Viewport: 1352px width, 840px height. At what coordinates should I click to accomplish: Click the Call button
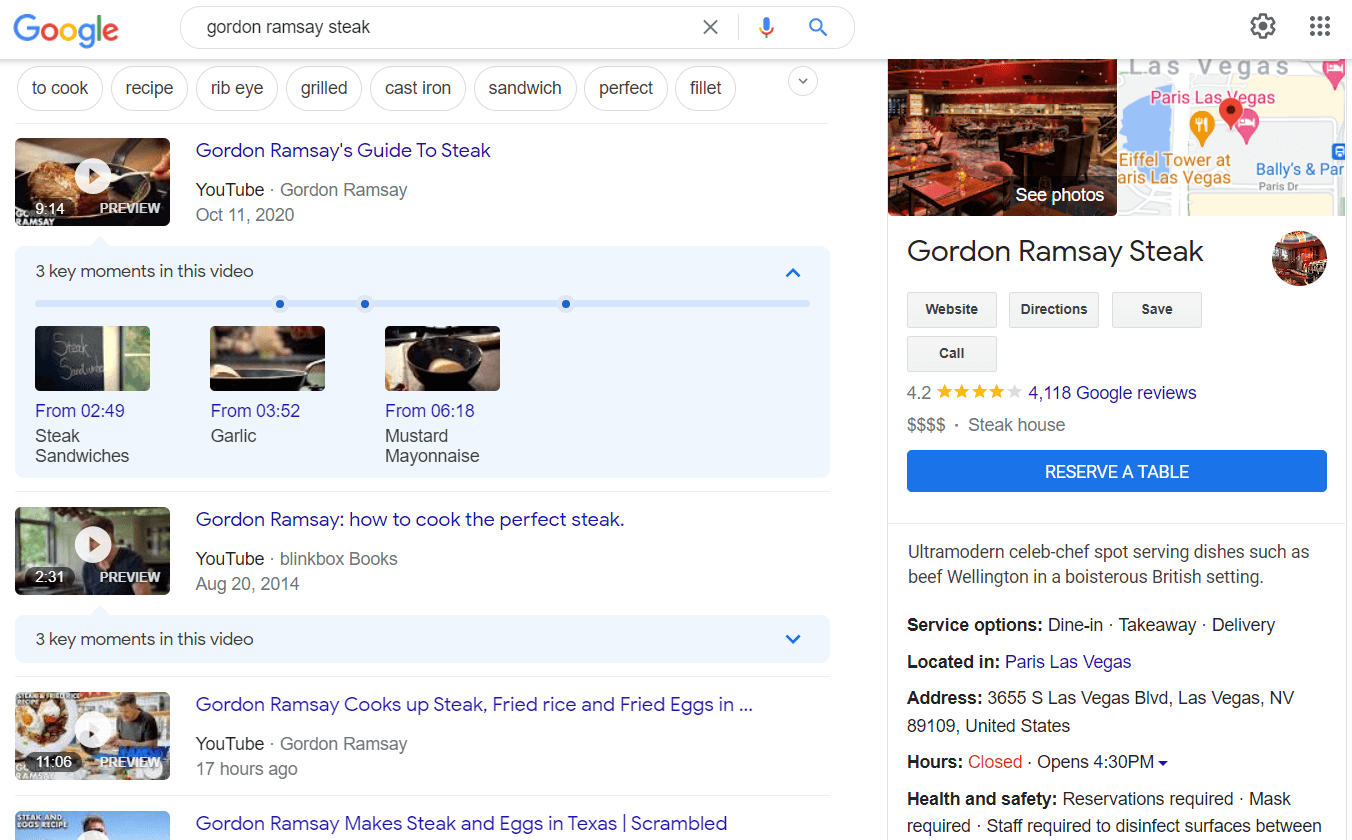point(952,354)
